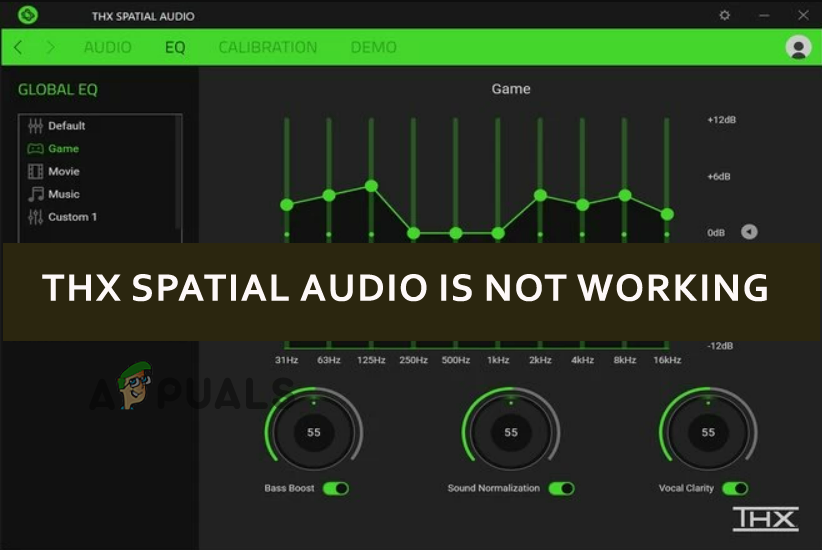Screen dimensions: 822x550
Task: Click the Game title above the equalizer
Action: pos(511,89)
